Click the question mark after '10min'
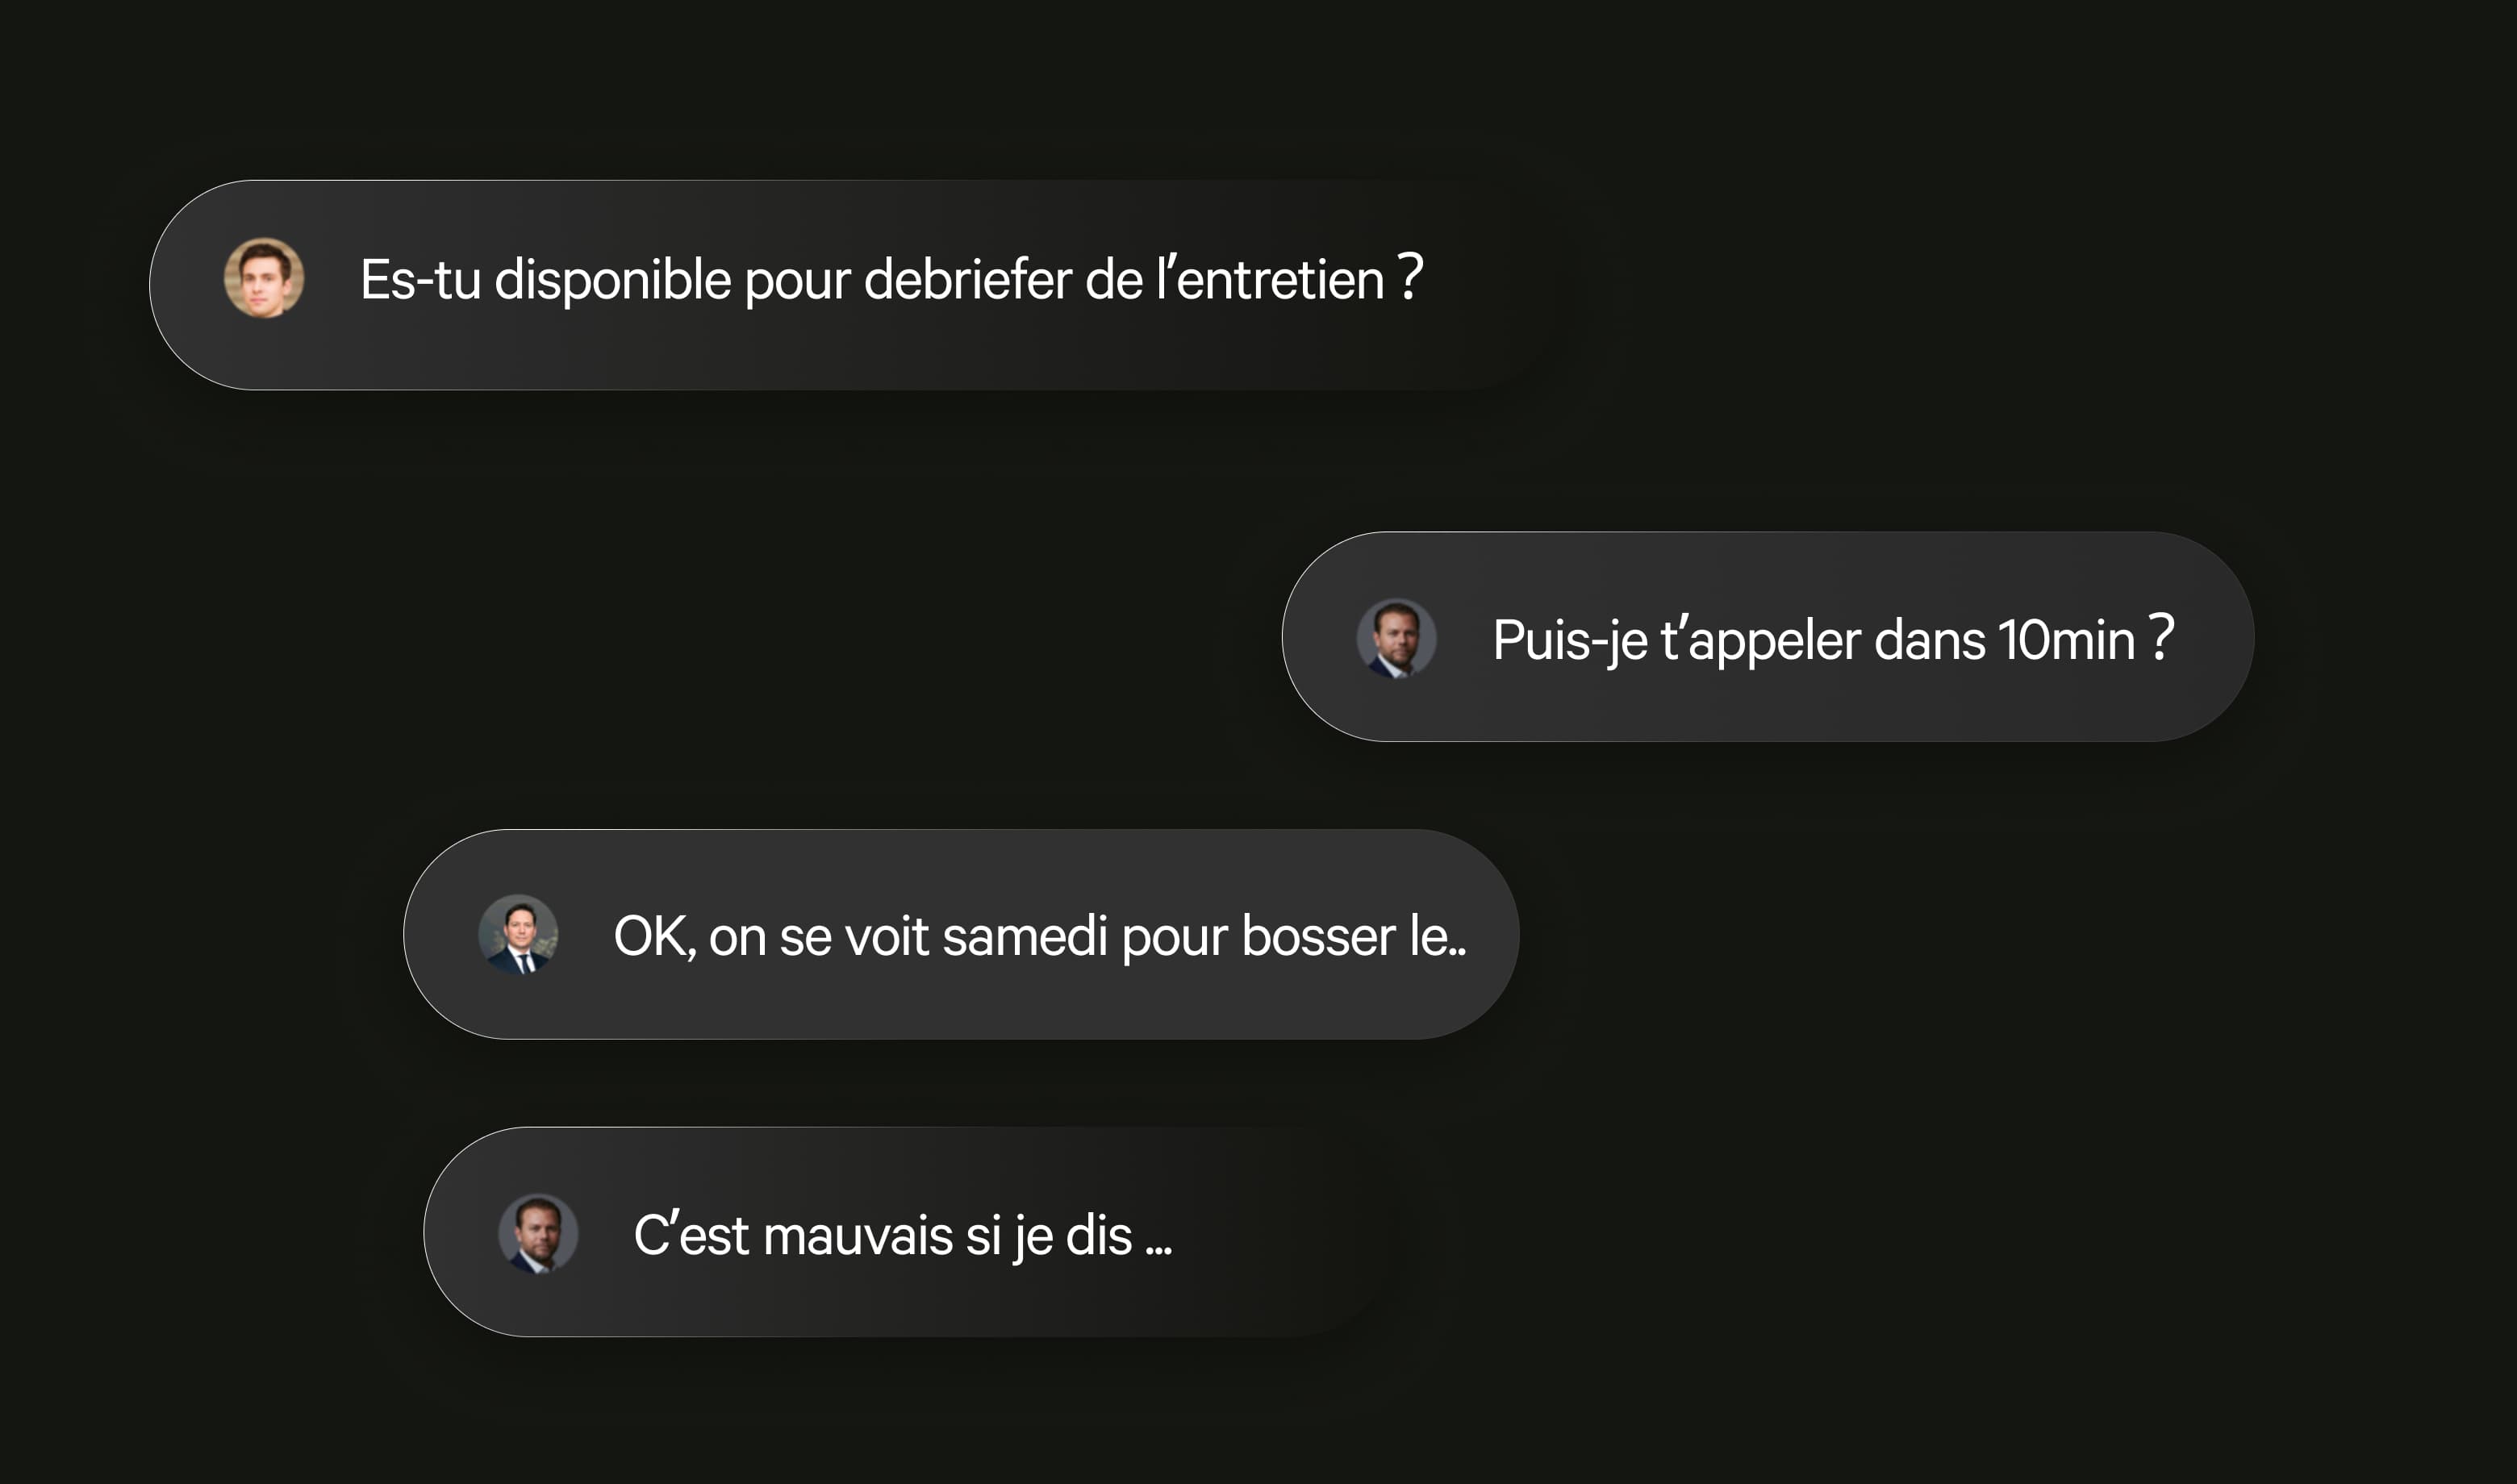 (x=2162, y=637)
